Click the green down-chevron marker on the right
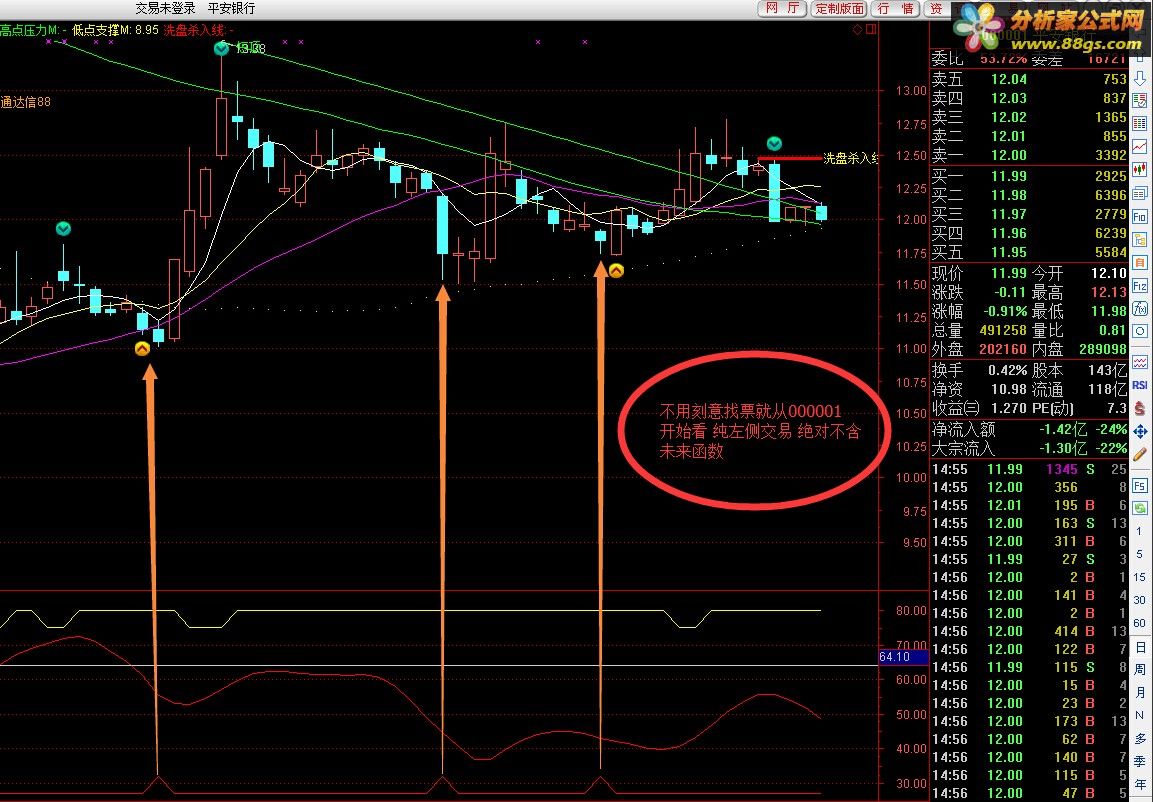This screenshot has height=802, width=1153. (774, 143)
